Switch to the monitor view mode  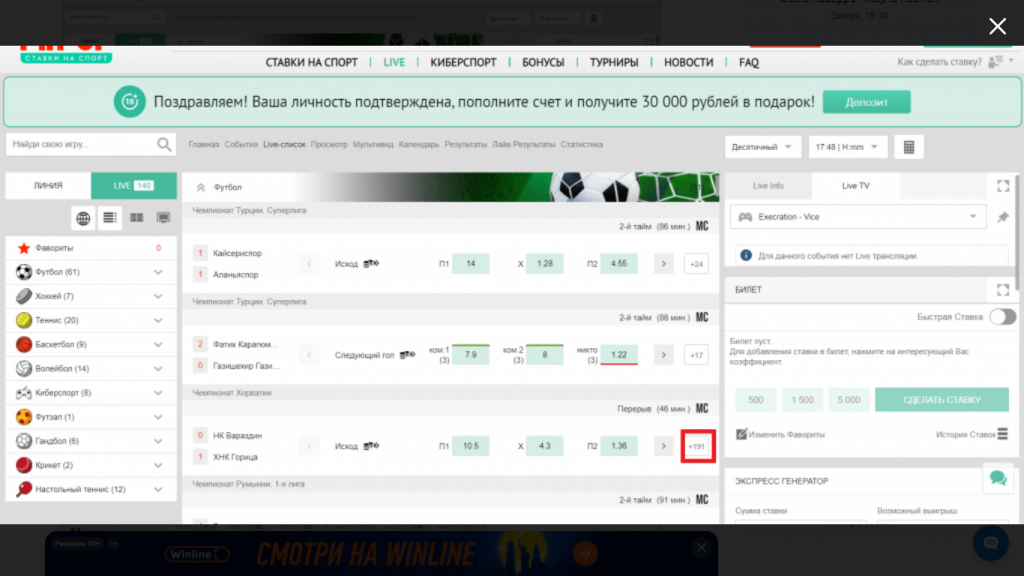click(x=163, y=218)
